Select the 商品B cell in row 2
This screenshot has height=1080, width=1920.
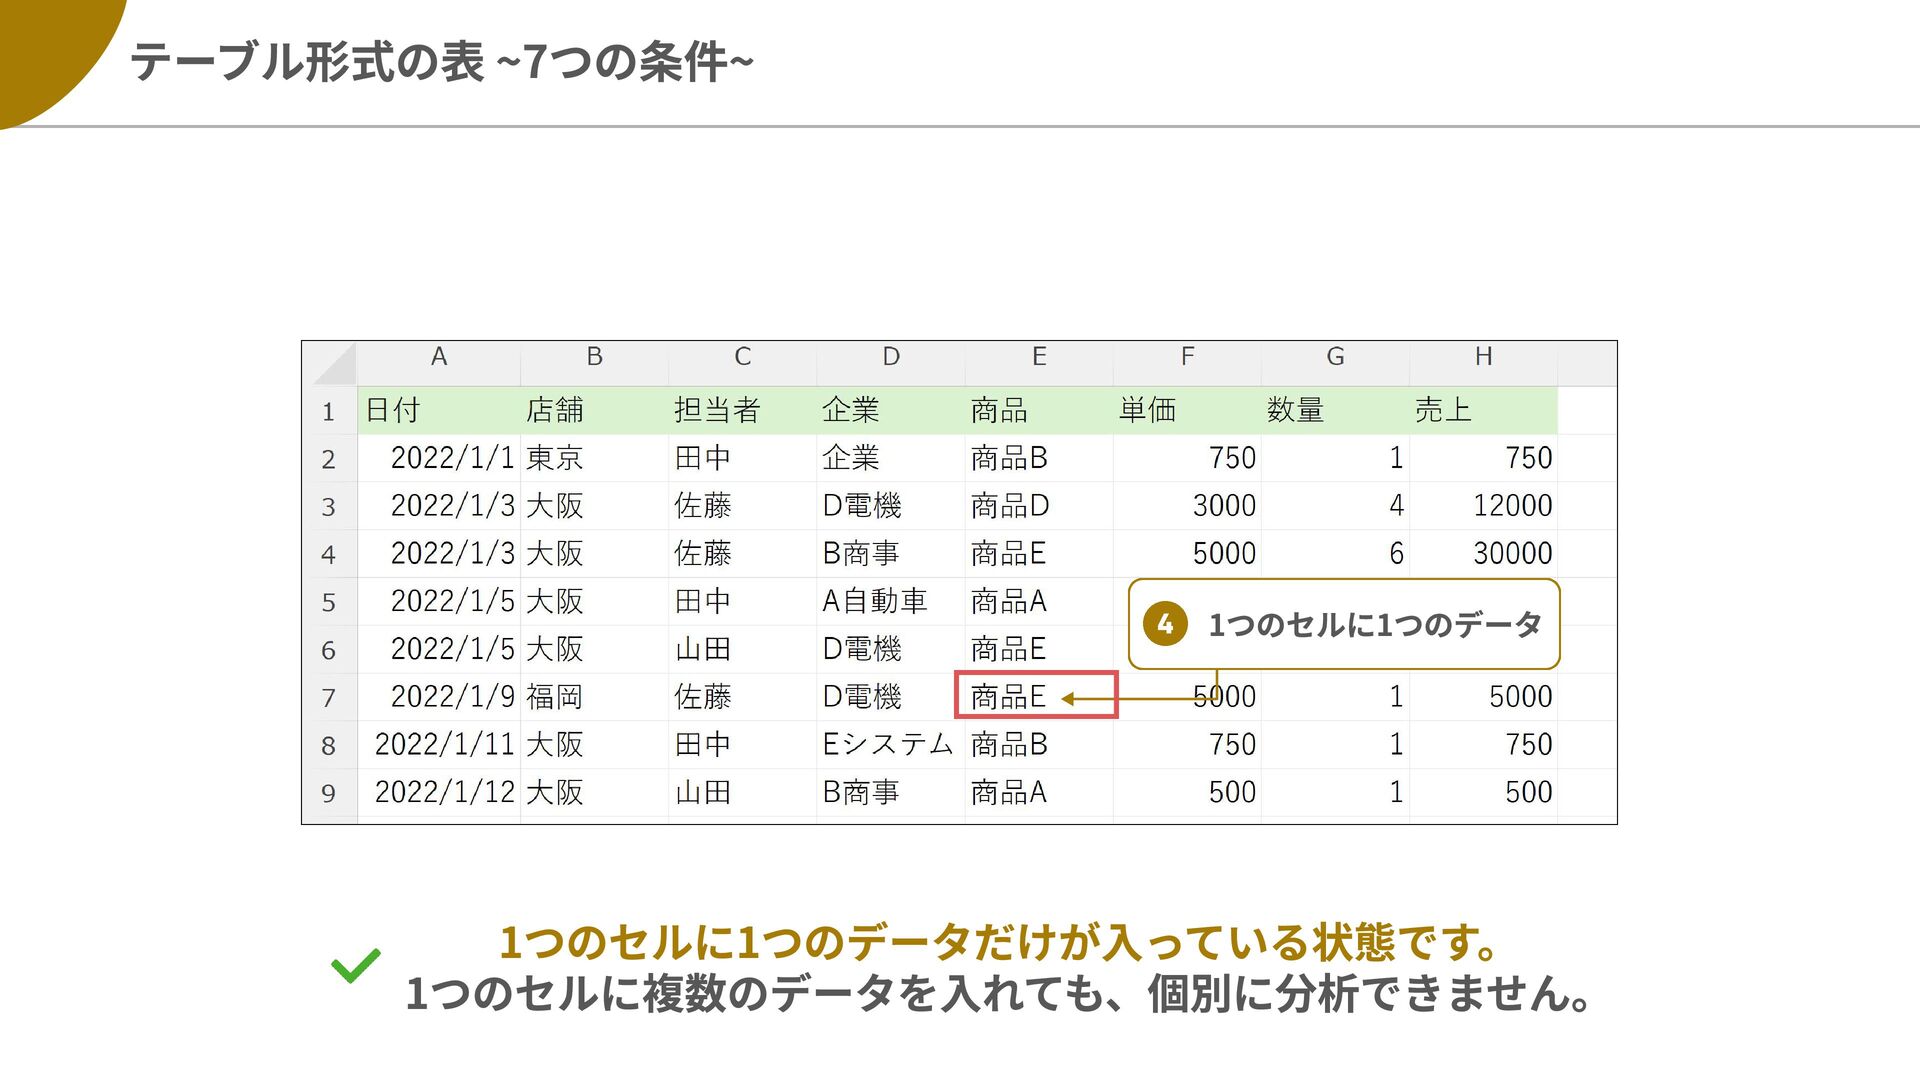(x=1039, y=458)
